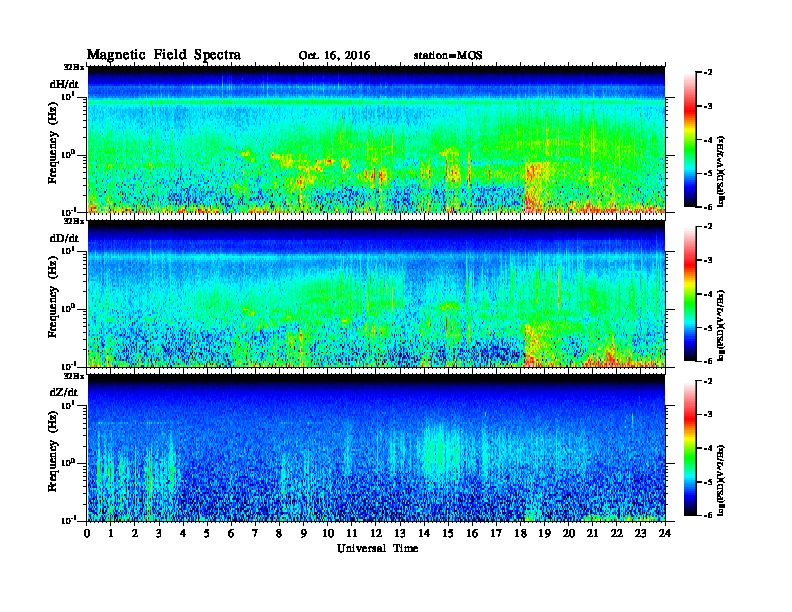Viewport: 792px width, 612px height.
Task: Click the 10^0 frequency tick in dH/dt panel
Action: 68,155
